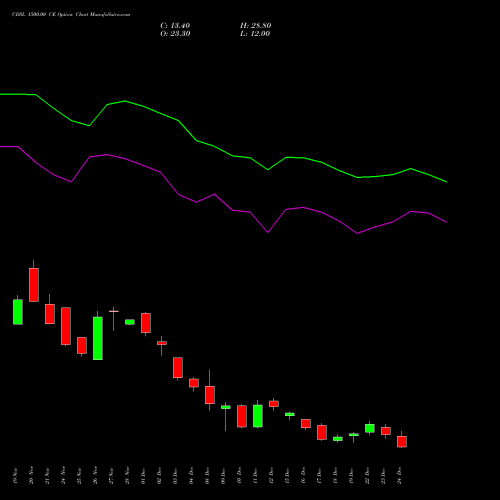This screenshot has height=500, width=500.
Task: Click the 17 Dec date axis label
Action: (x=319, y=476)
